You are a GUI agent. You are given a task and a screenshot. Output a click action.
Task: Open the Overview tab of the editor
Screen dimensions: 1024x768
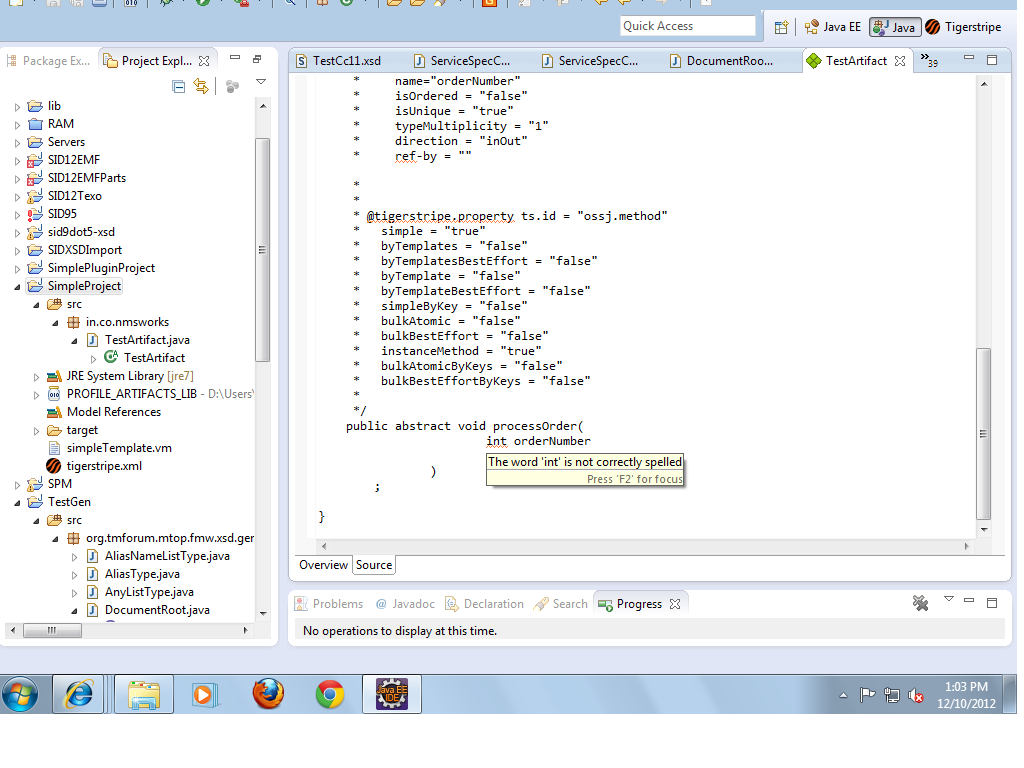pyautogui.click(x=323, y=565)
